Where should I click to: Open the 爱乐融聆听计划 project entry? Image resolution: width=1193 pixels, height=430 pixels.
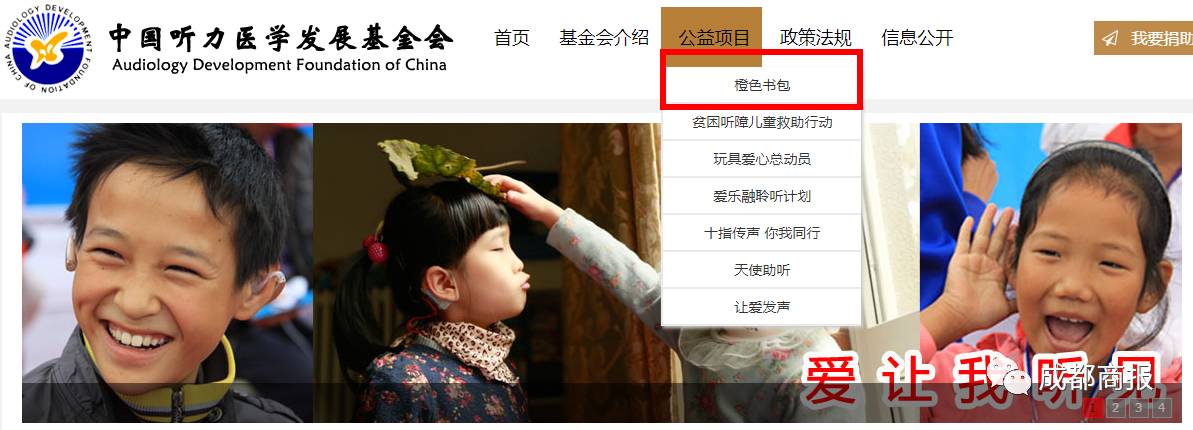coord(762,196)
